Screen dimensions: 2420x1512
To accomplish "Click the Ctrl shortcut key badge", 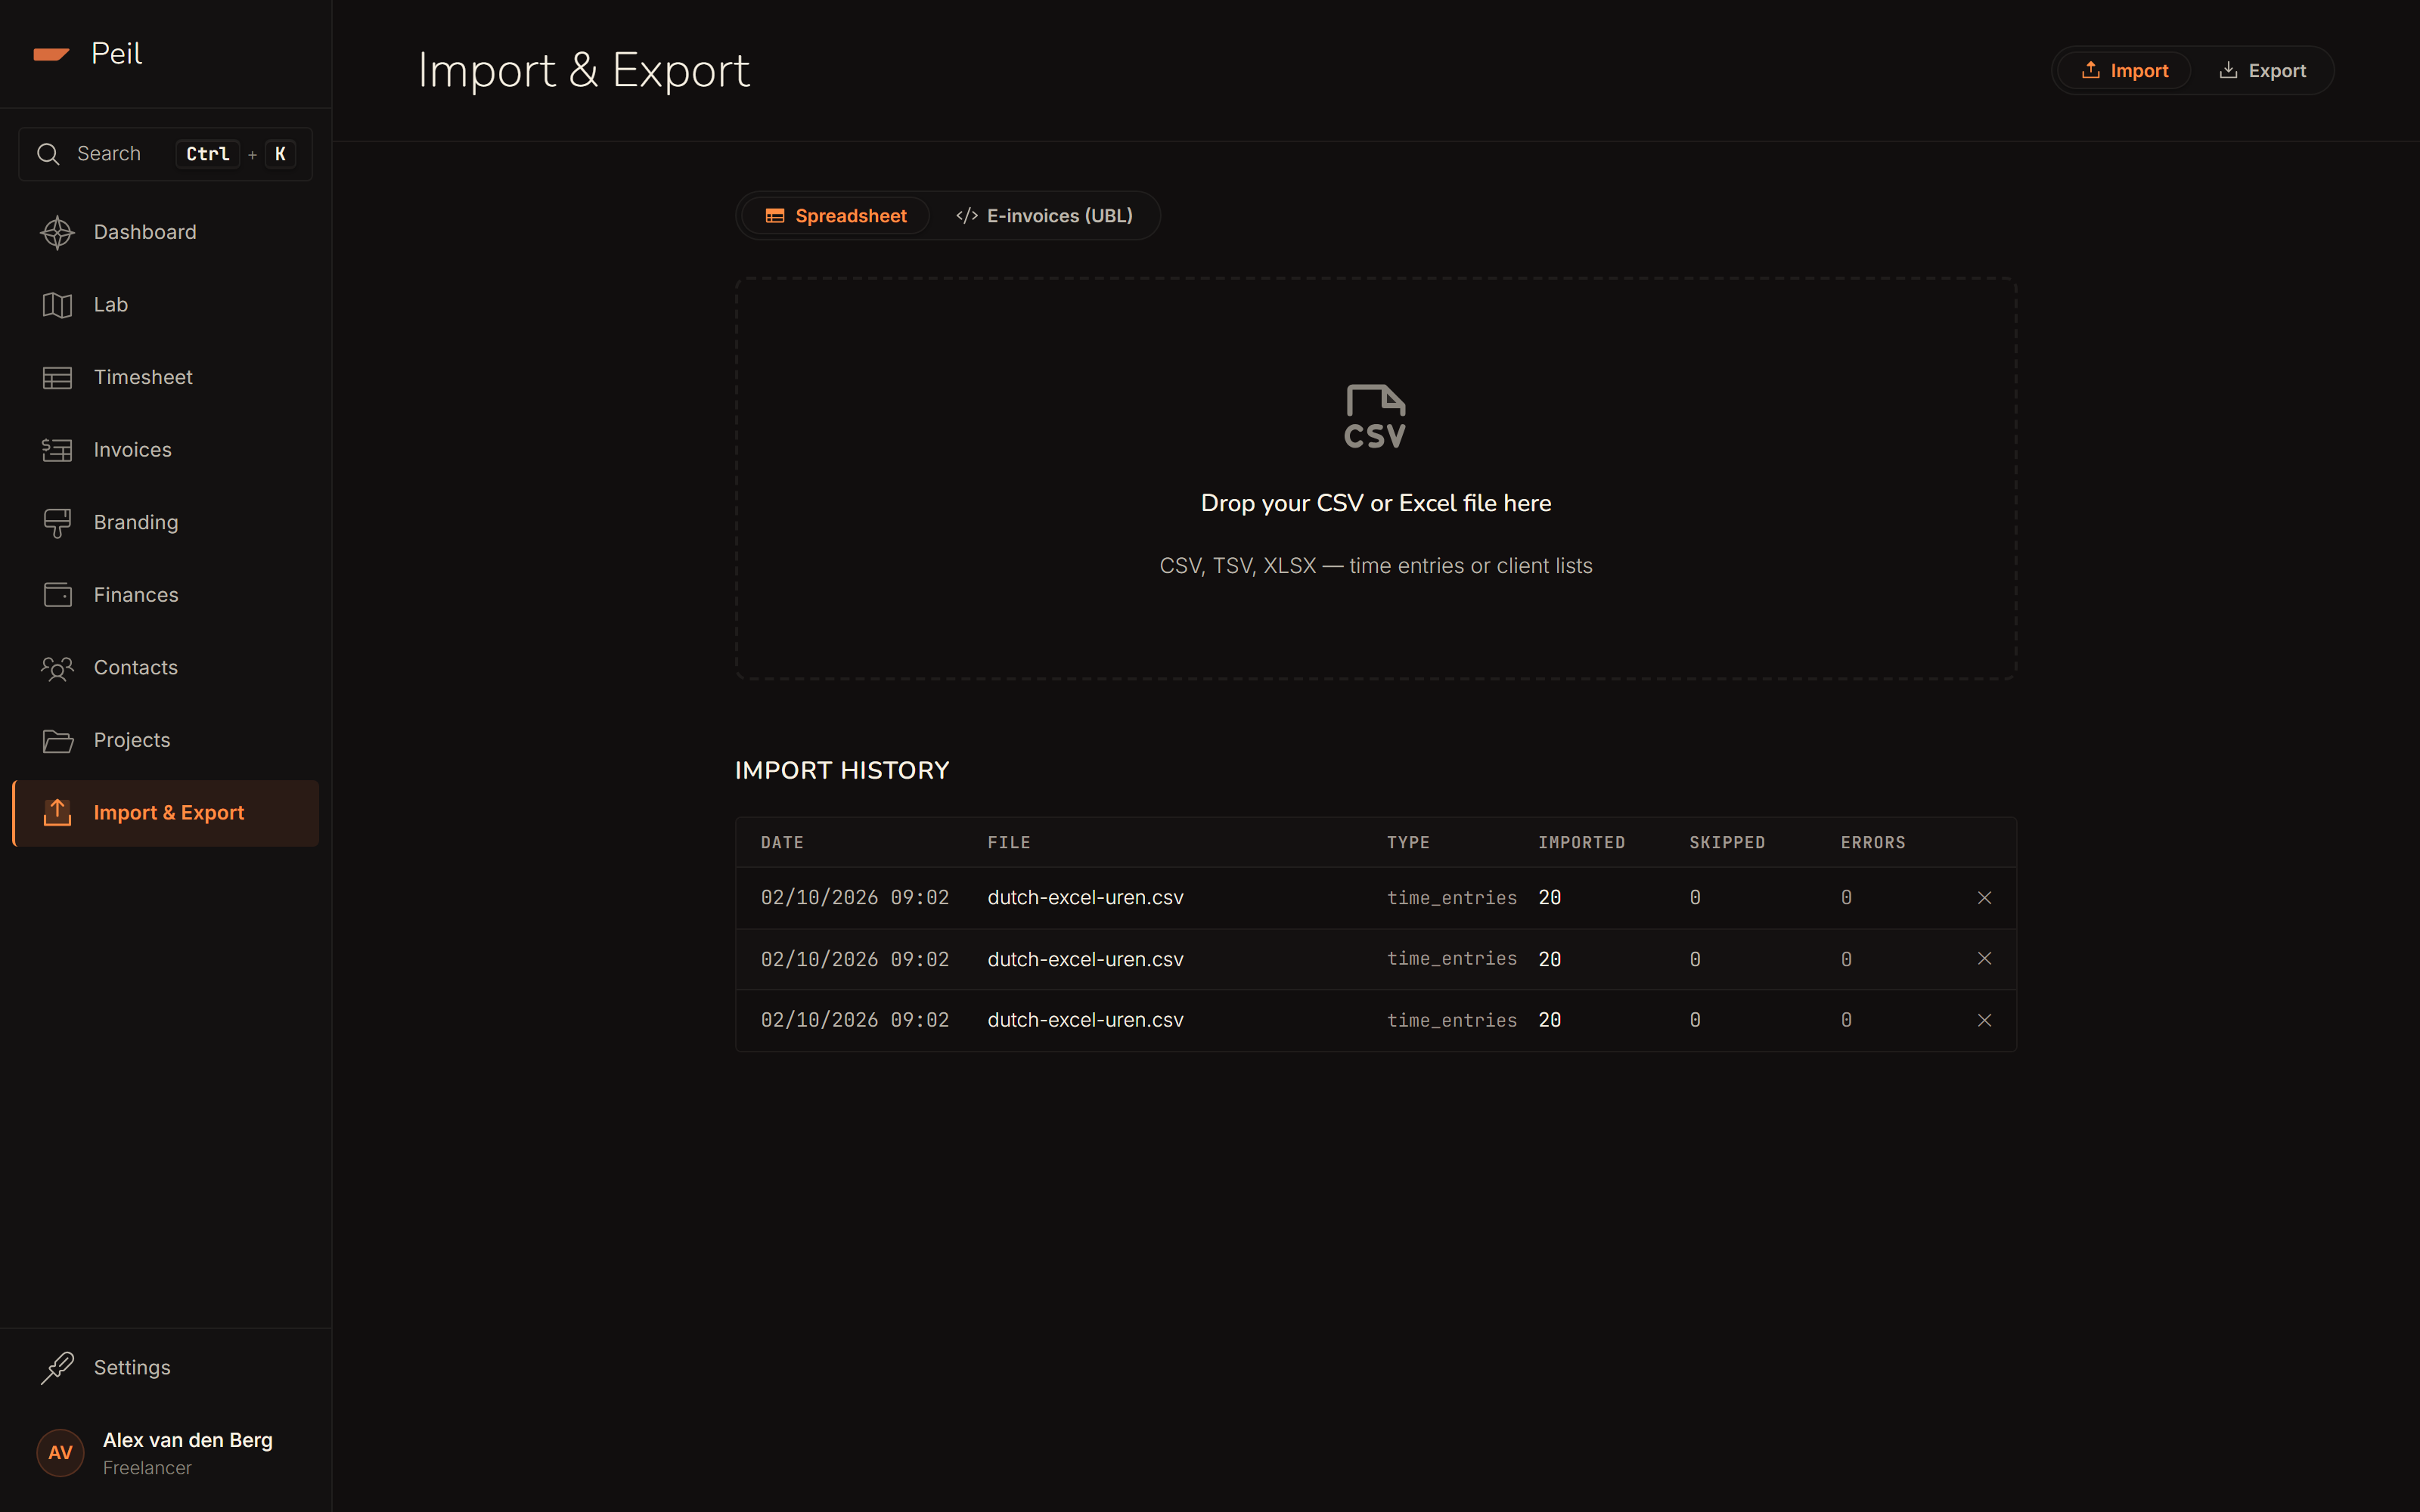I will (208, 154).
